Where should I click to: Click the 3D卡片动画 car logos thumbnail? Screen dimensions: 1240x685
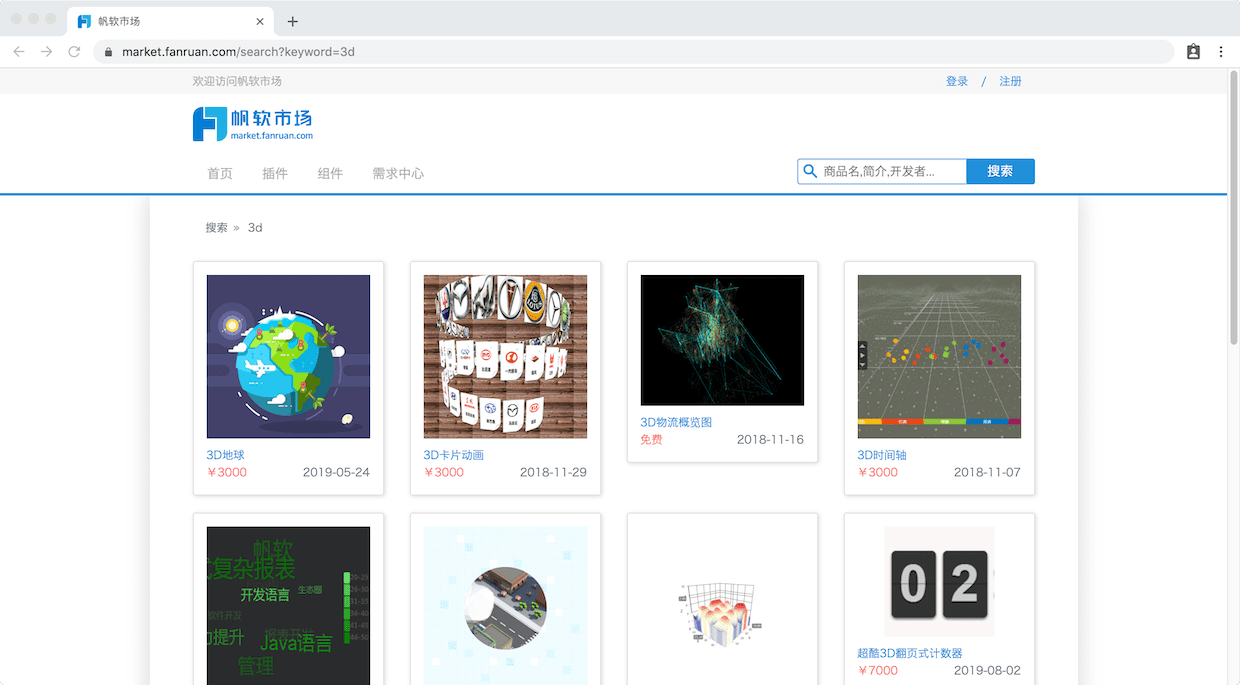pyautogui.click(x=506, y=356)
